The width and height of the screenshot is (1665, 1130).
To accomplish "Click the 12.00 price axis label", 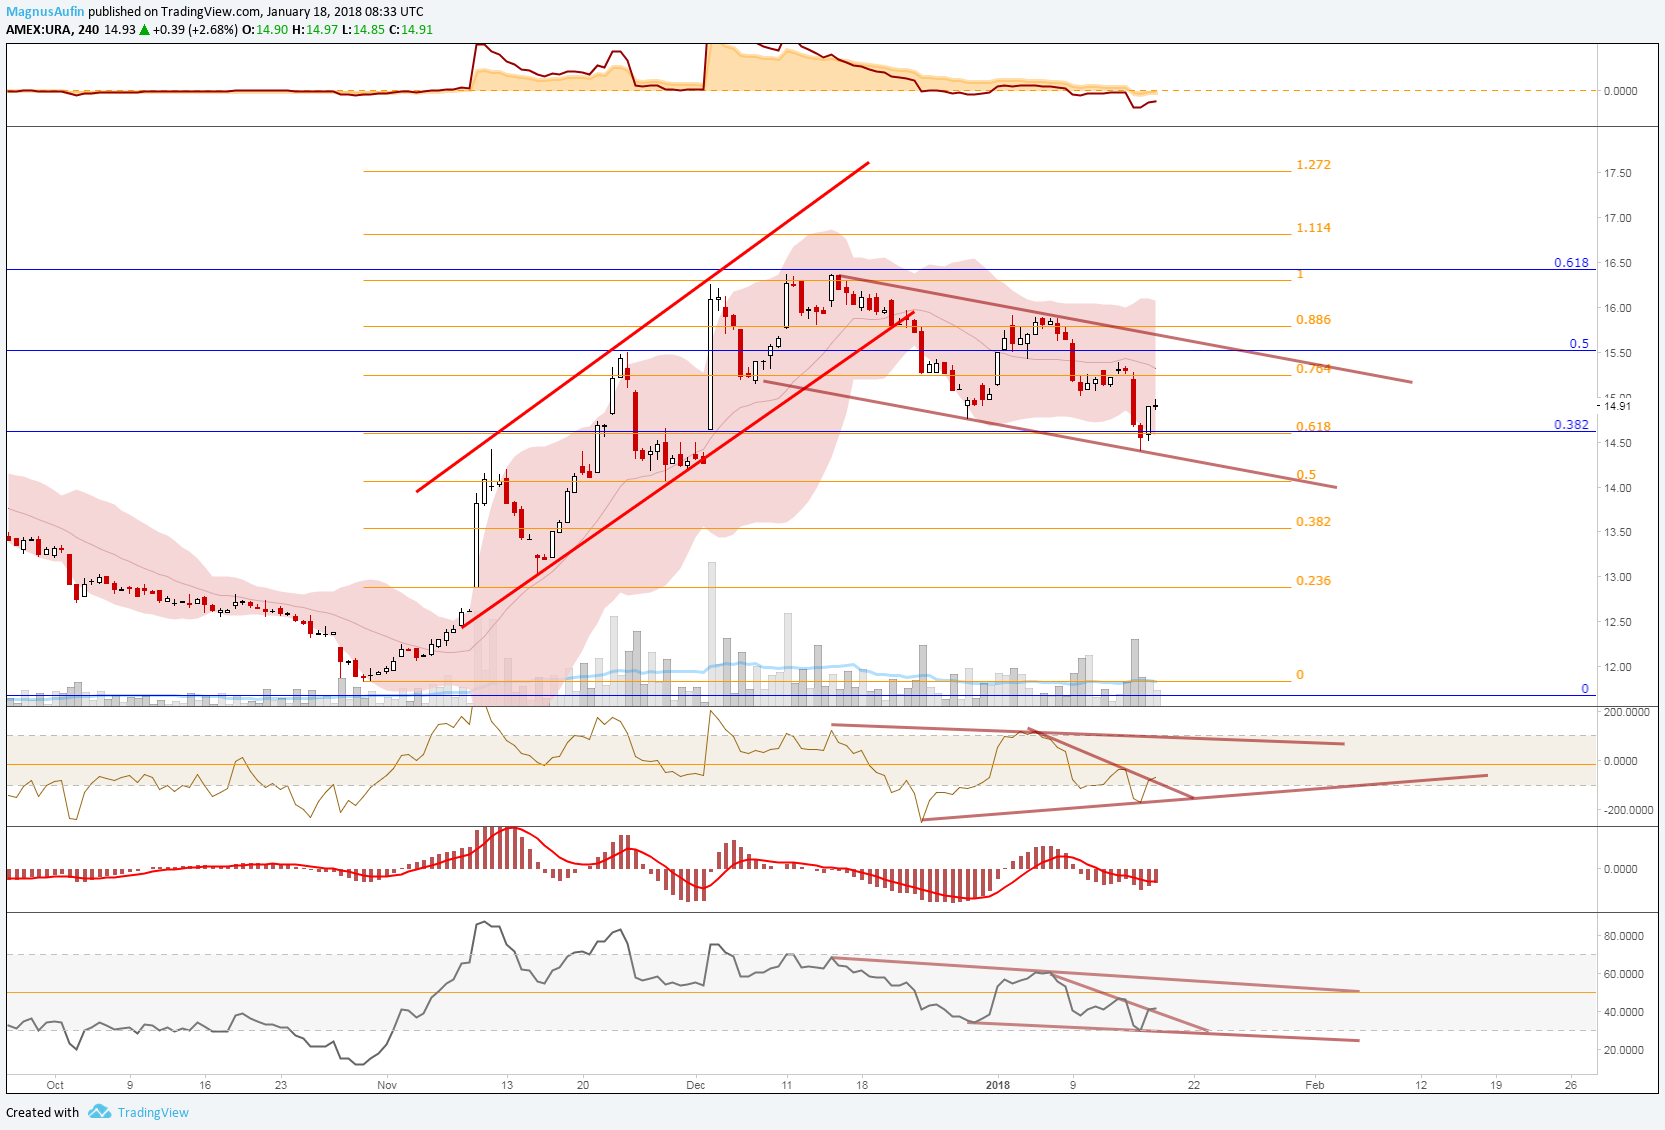I will [x=1618, y=668].
